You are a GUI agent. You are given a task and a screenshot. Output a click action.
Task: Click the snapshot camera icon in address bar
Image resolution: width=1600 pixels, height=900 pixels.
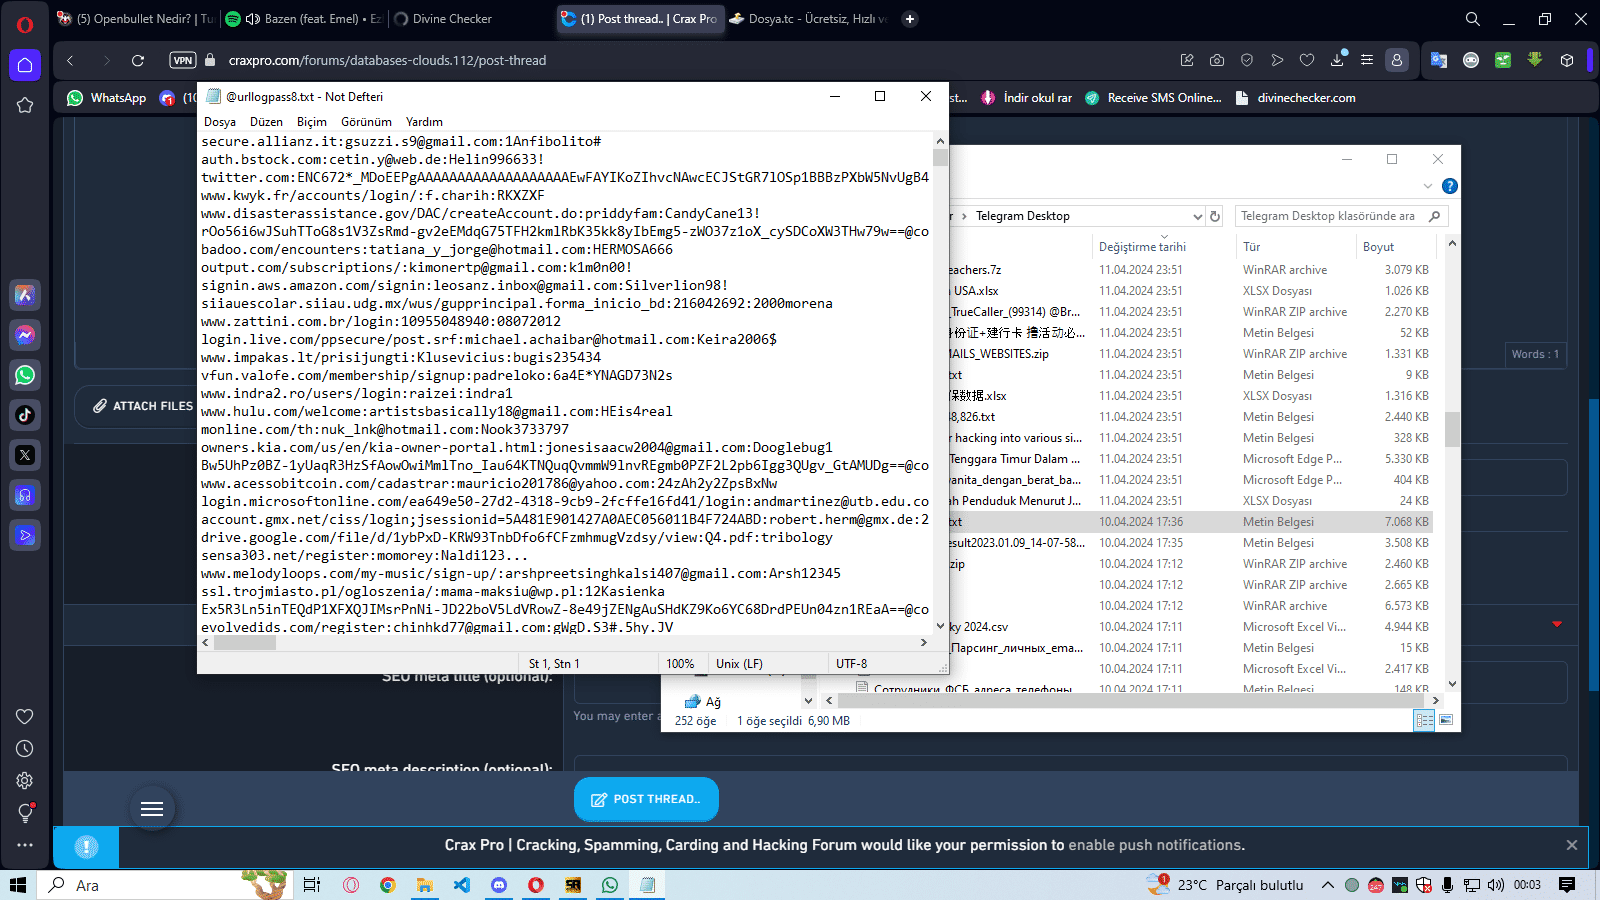1217,60
